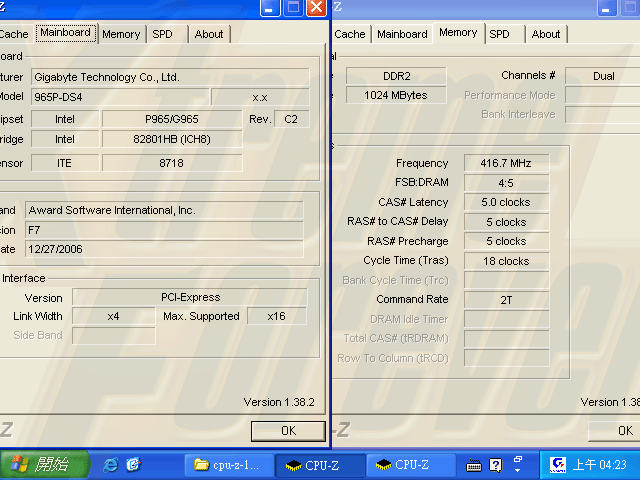Open the SPD tab in the left window

pyautogui.click(x=162, y=34)
